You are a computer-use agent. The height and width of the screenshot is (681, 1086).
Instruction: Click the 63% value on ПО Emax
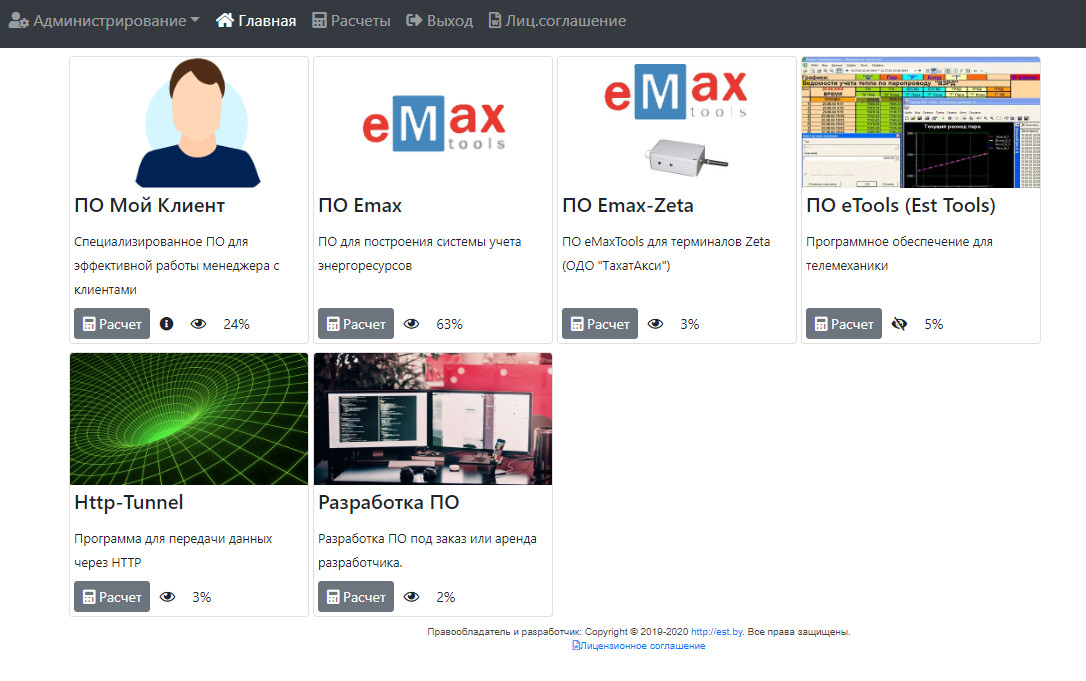[449, 324]
